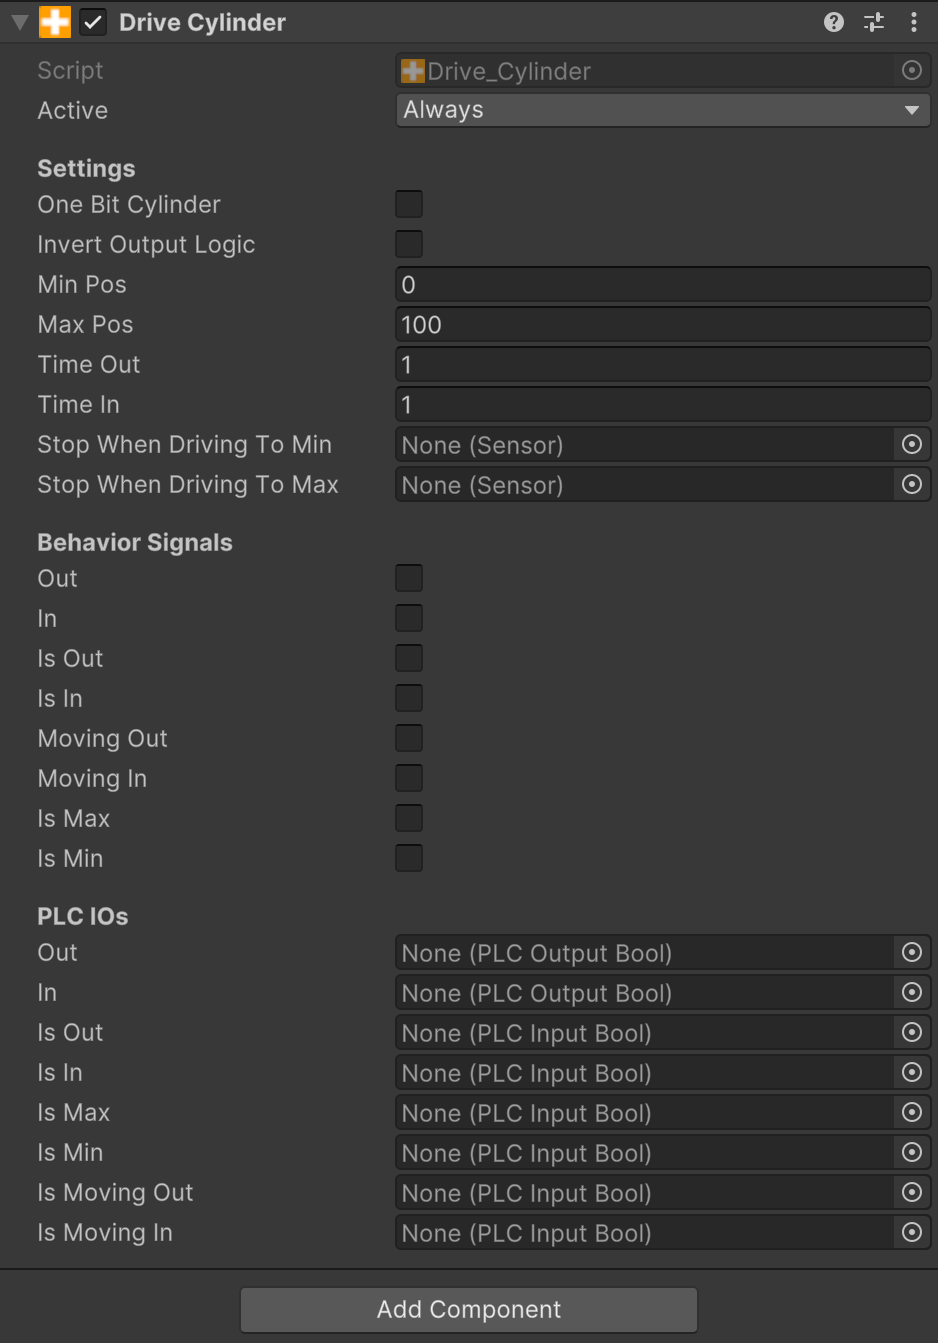Click the Add Component button
This screenshot has height=1343, width=938.
[468, 1309]
